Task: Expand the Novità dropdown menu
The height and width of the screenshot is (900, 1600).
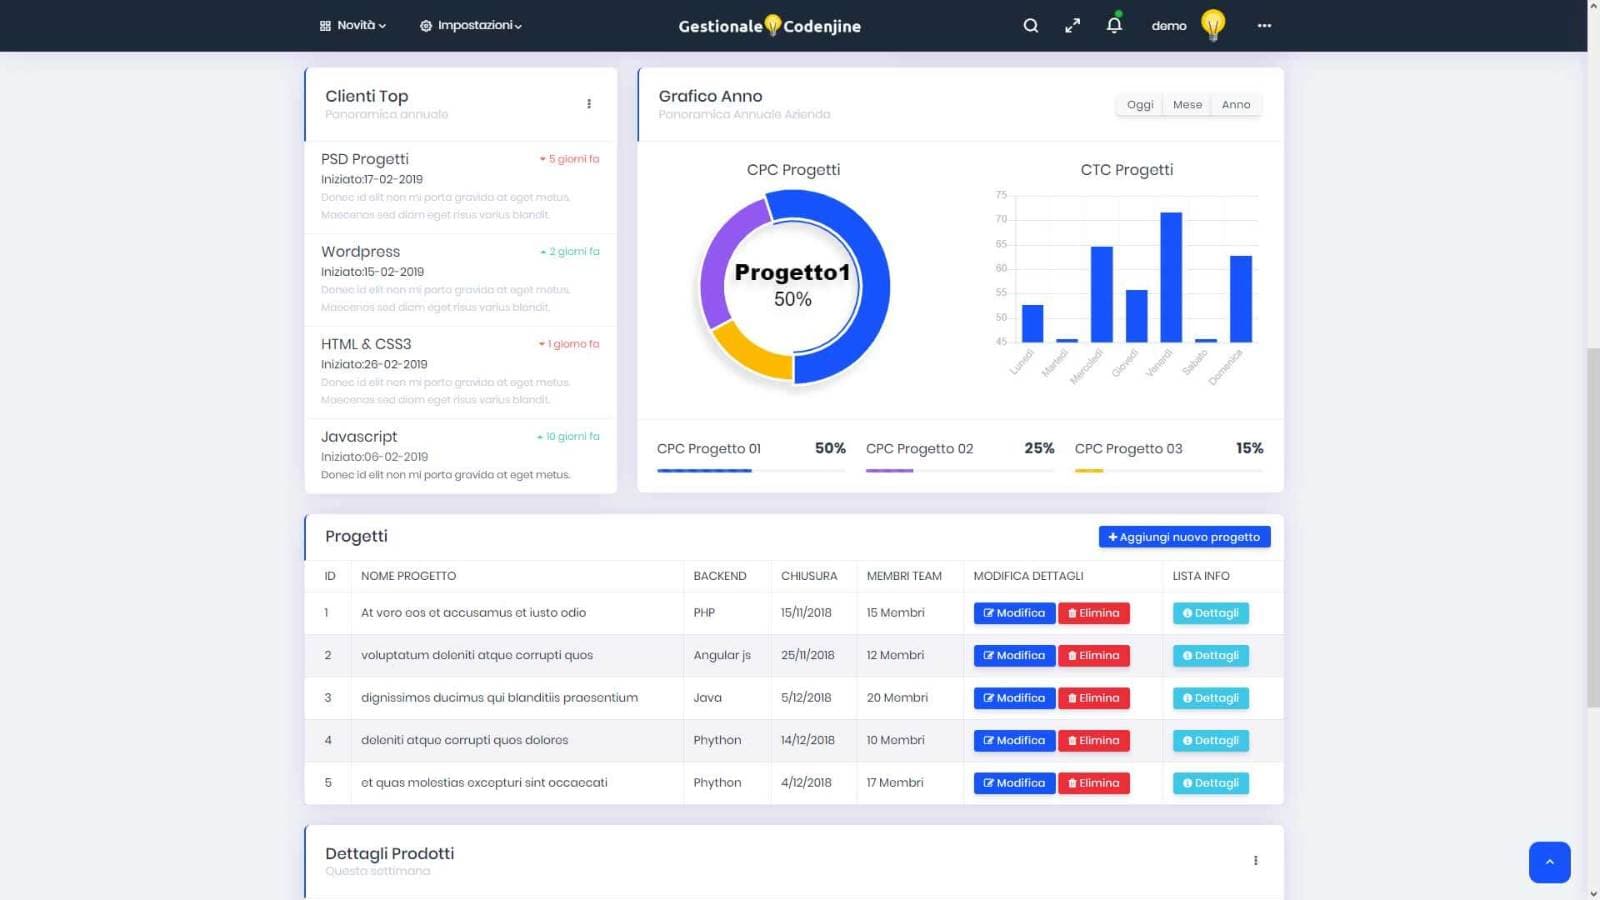Action: click(353, 26)
